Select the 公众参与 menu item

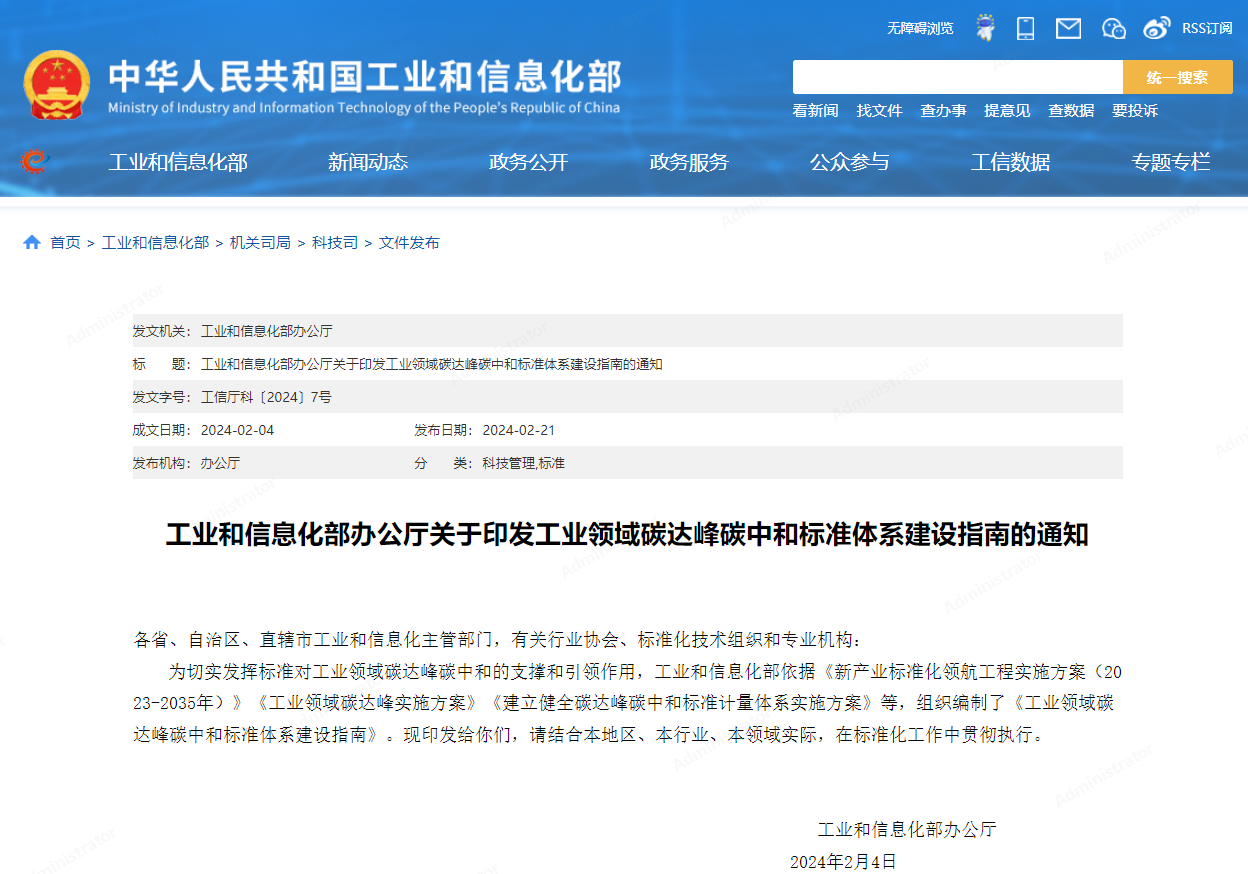(850, 162)
